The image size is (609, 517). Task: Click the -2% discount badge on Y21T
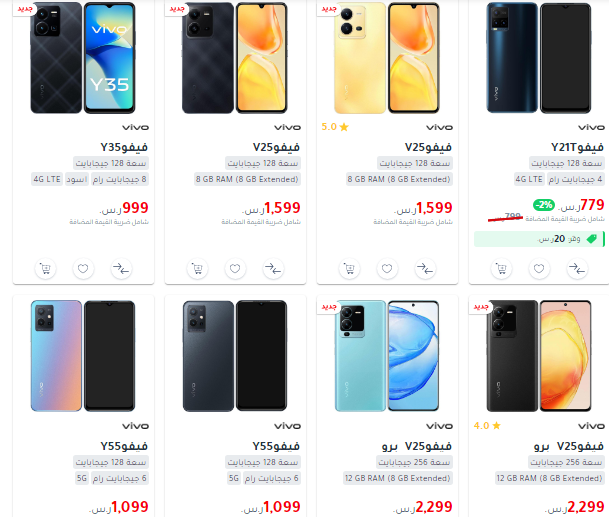544,205
